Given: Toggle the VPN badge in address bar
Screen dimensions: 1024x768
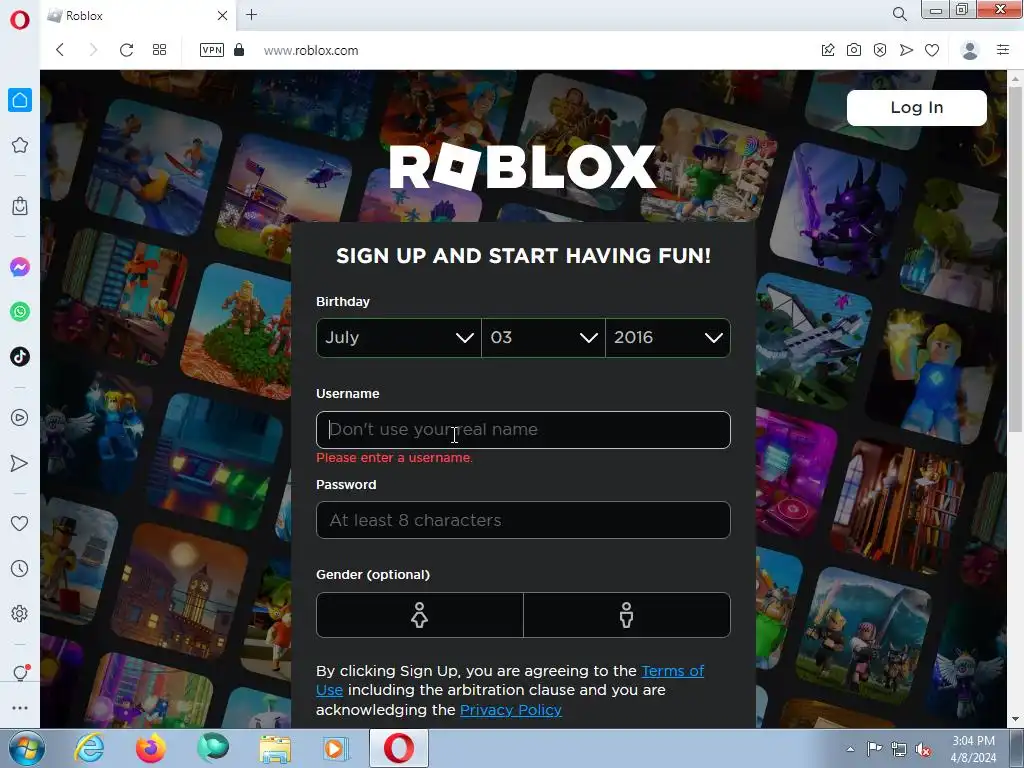Looking at the screenshot, I should tap(212, 50).
